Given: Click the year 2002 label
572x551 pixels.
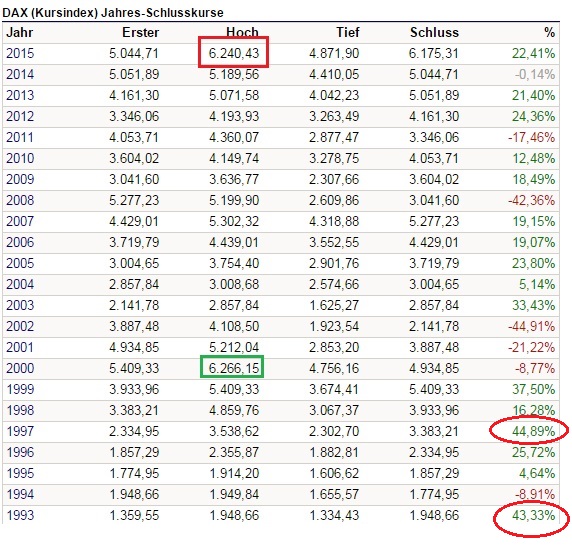Looking at the screenshot, I should [x=20, y=326].
